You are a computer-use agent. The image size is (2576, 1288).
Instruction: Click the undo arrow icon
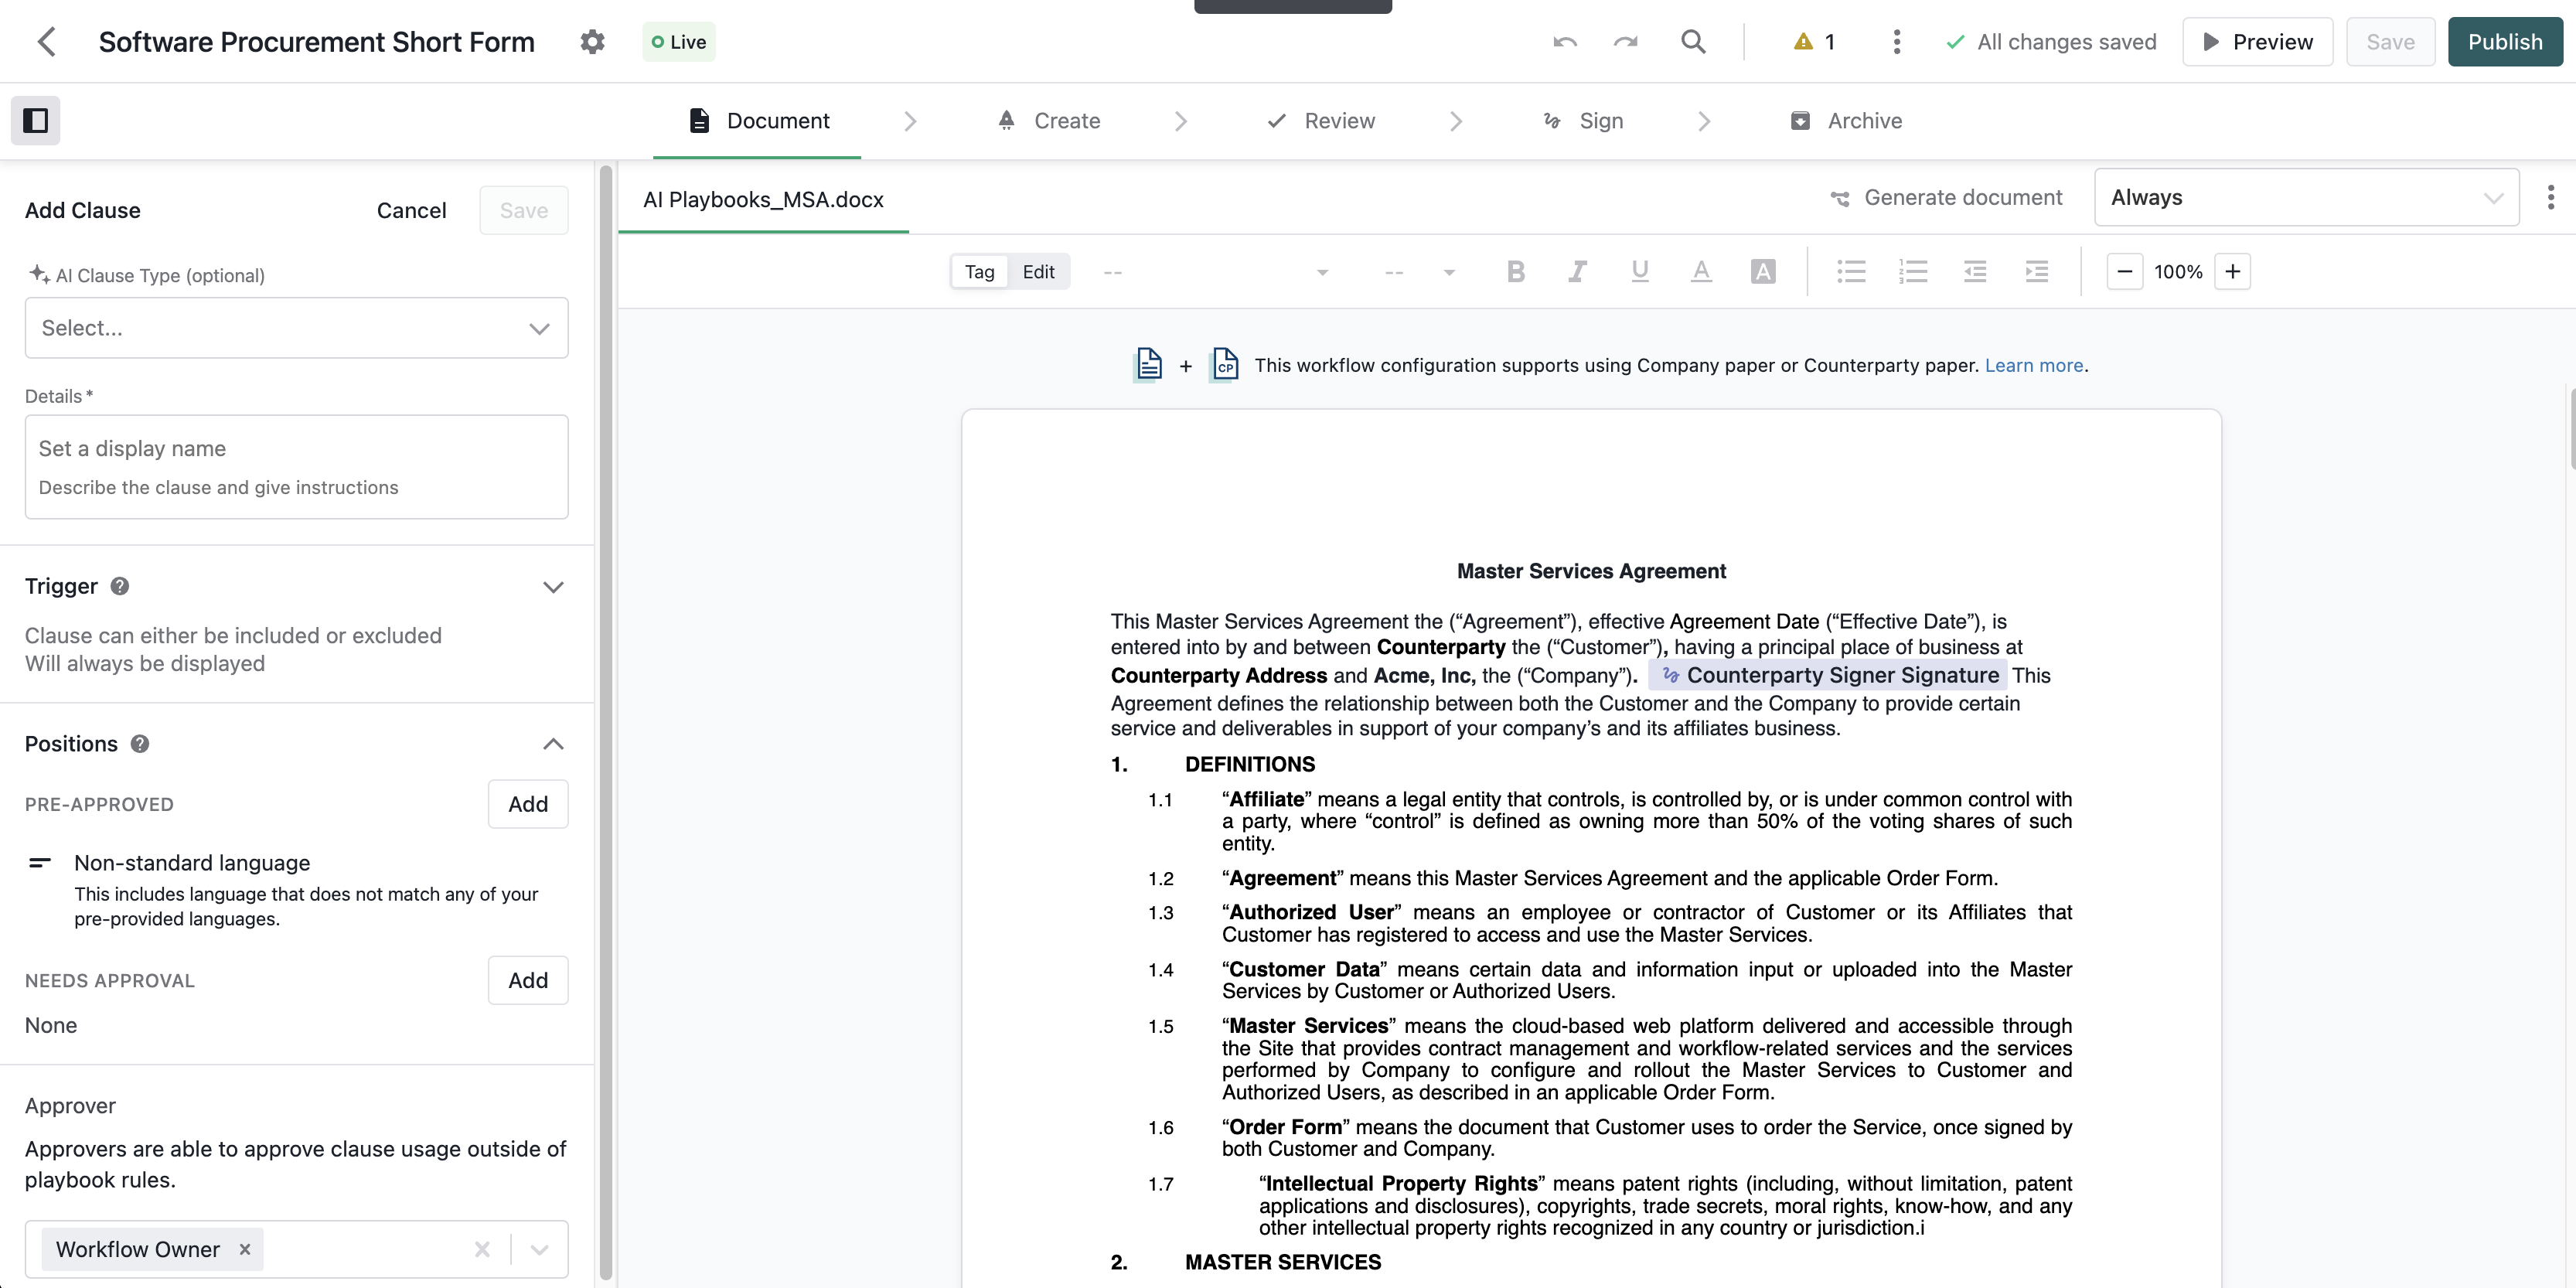click(x=1565, y=42)
